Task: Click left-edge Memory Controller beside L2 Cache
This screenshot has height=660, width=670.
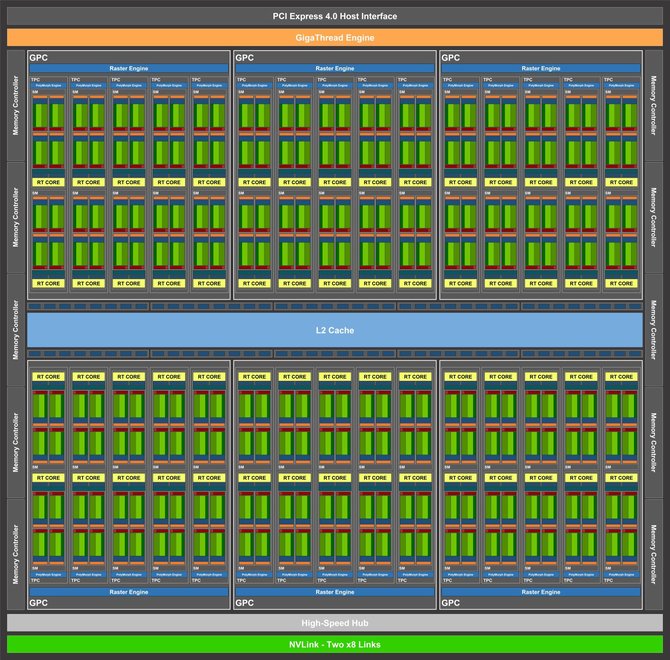Action: (x=16, y=330)
